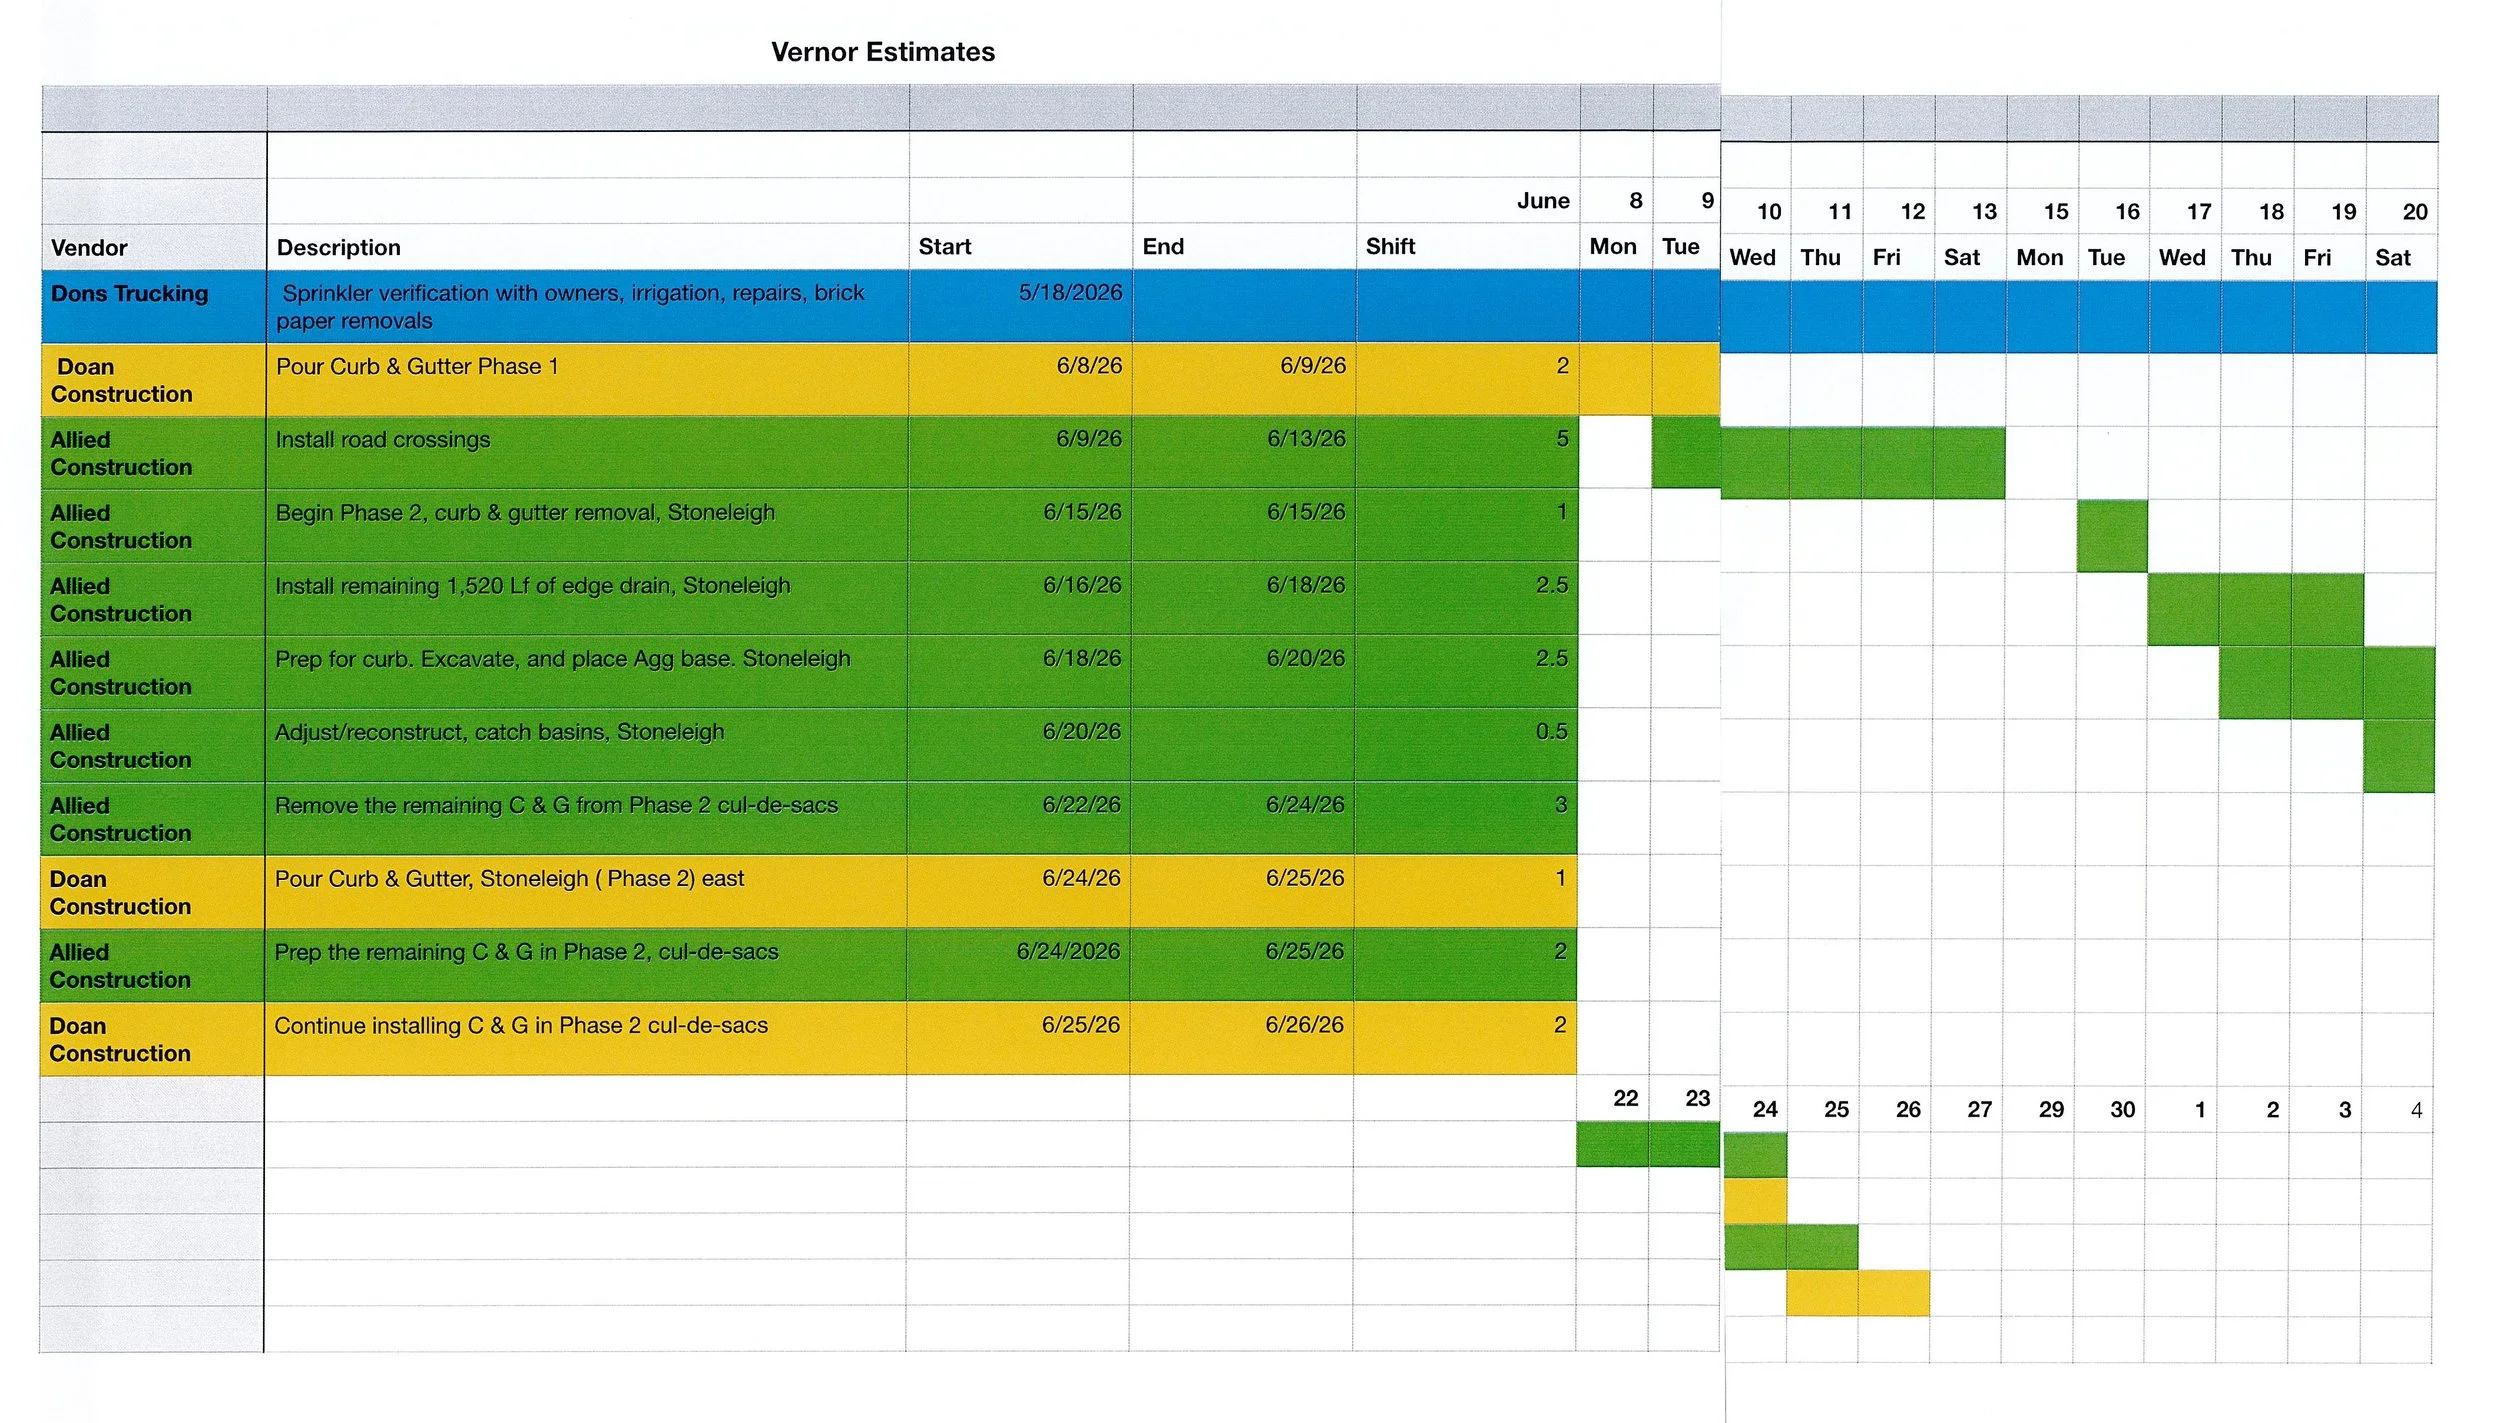2500x1423 pixels.
Task: Select shift value '5' for road crossings
Action: 1562,439
